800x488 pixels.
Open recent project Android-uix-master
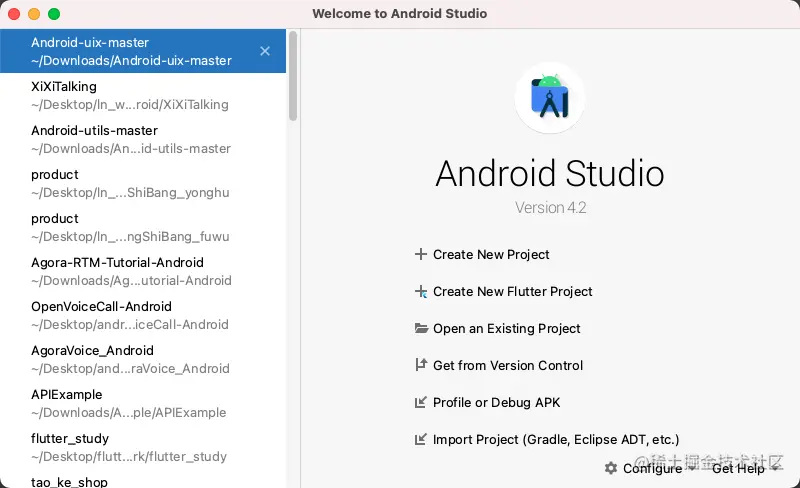click(x=143, y=51)
